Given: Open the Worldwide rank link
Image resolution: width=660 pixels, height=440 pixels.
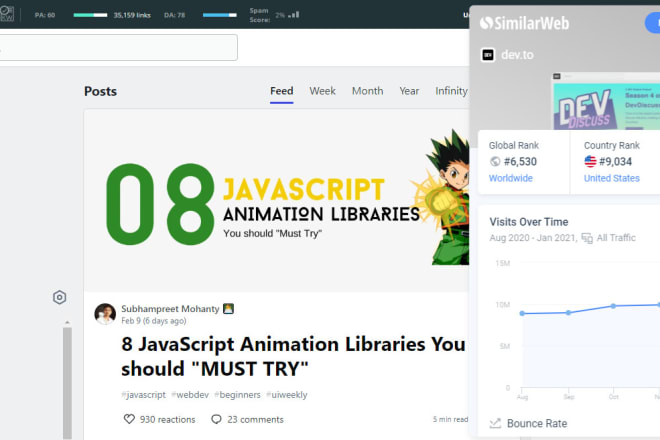Looking at the screenshot, I should coord(511,178).
